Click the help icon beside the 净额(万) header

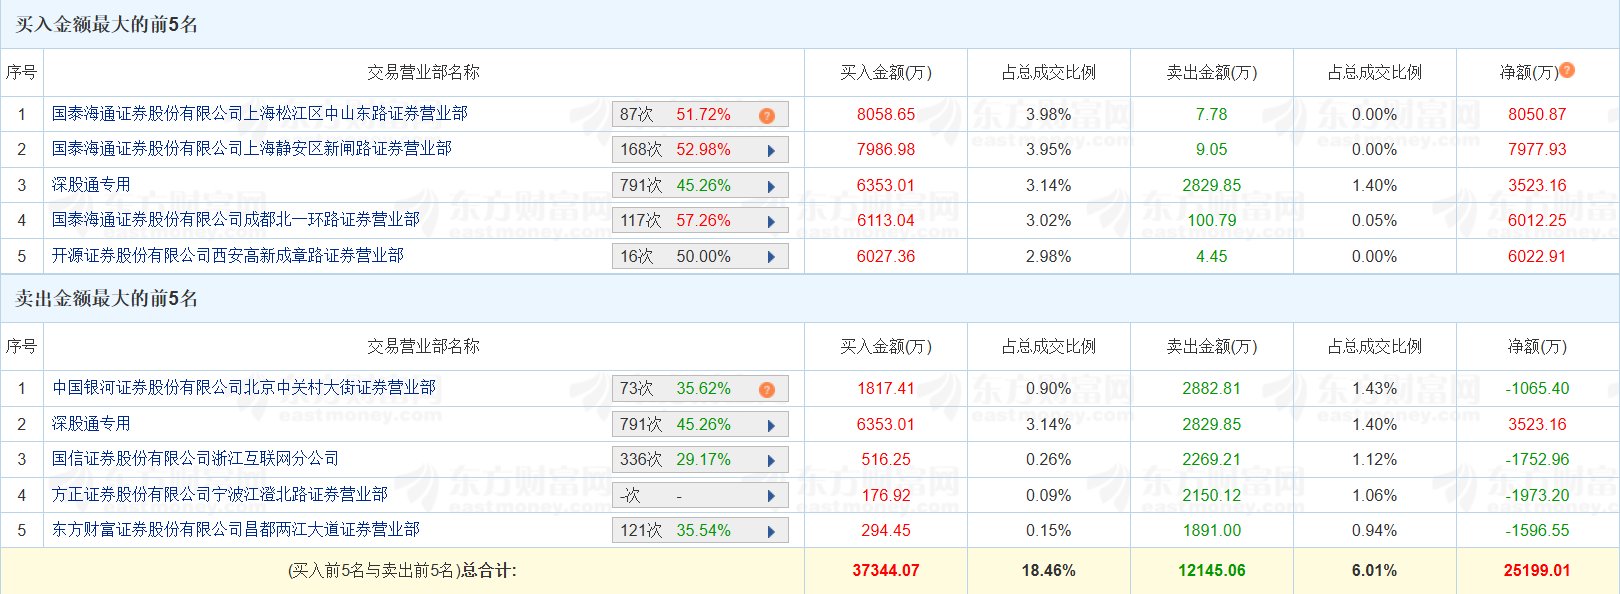tap(1567, 70)
